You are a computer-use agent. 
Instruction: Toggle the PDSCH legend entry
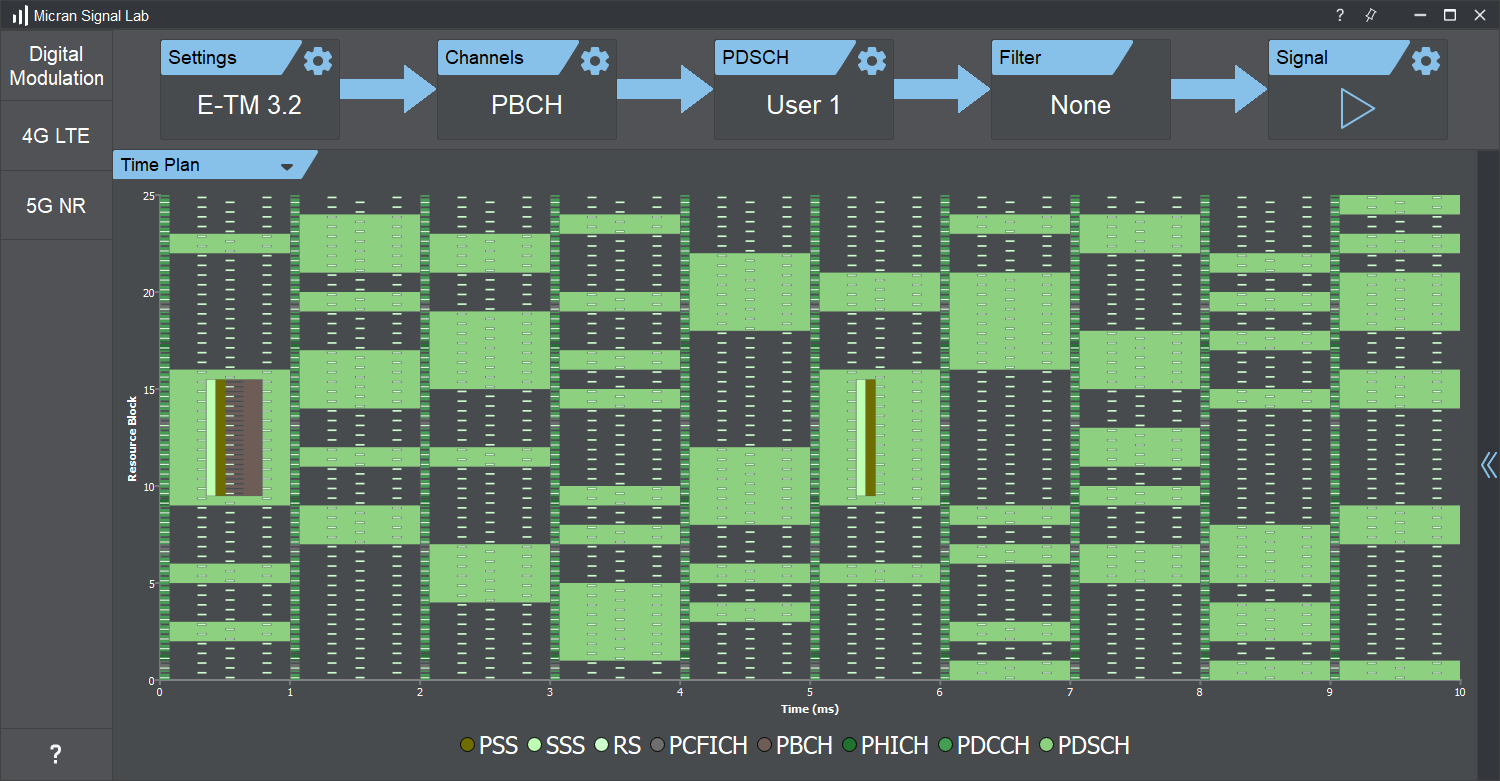(1084, 745)
